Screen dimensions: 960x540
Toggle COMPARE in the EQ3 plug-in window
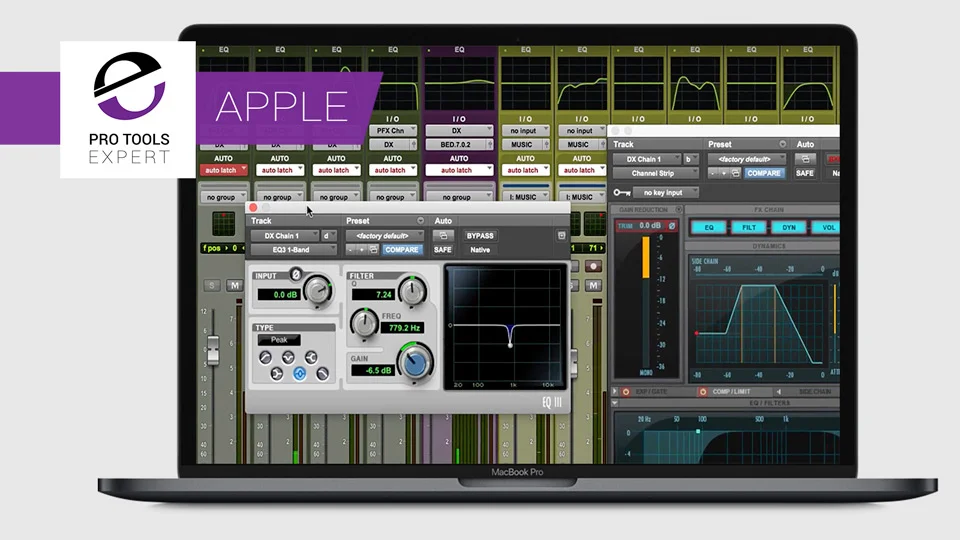tap(402, 250)
